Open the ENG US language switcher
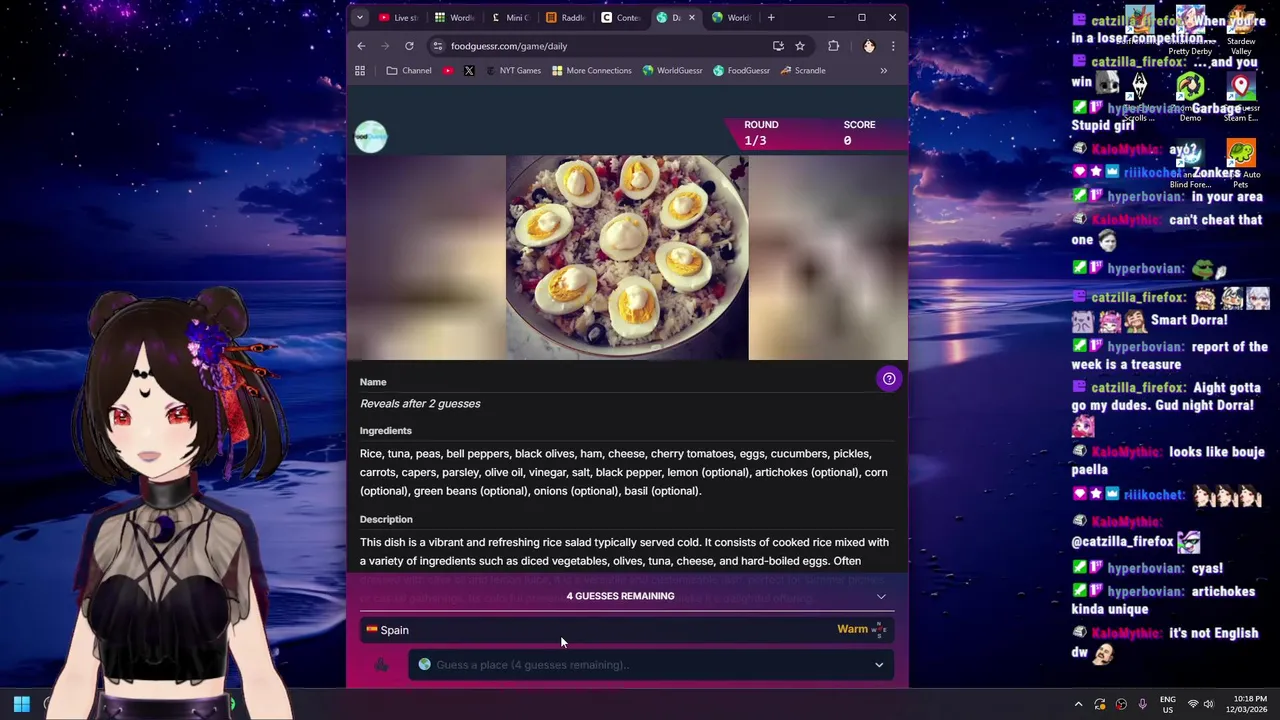The width and height of the screenshot is (1280, 720). click(1168, 704)
